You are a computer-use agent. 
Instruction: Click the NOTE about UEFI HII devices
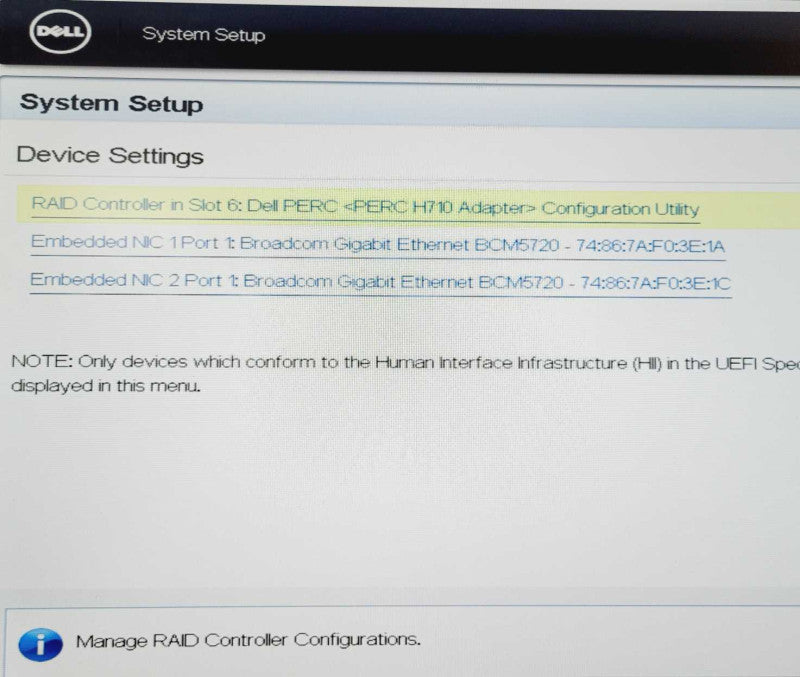pyautogui.click(x=405, y=373)
